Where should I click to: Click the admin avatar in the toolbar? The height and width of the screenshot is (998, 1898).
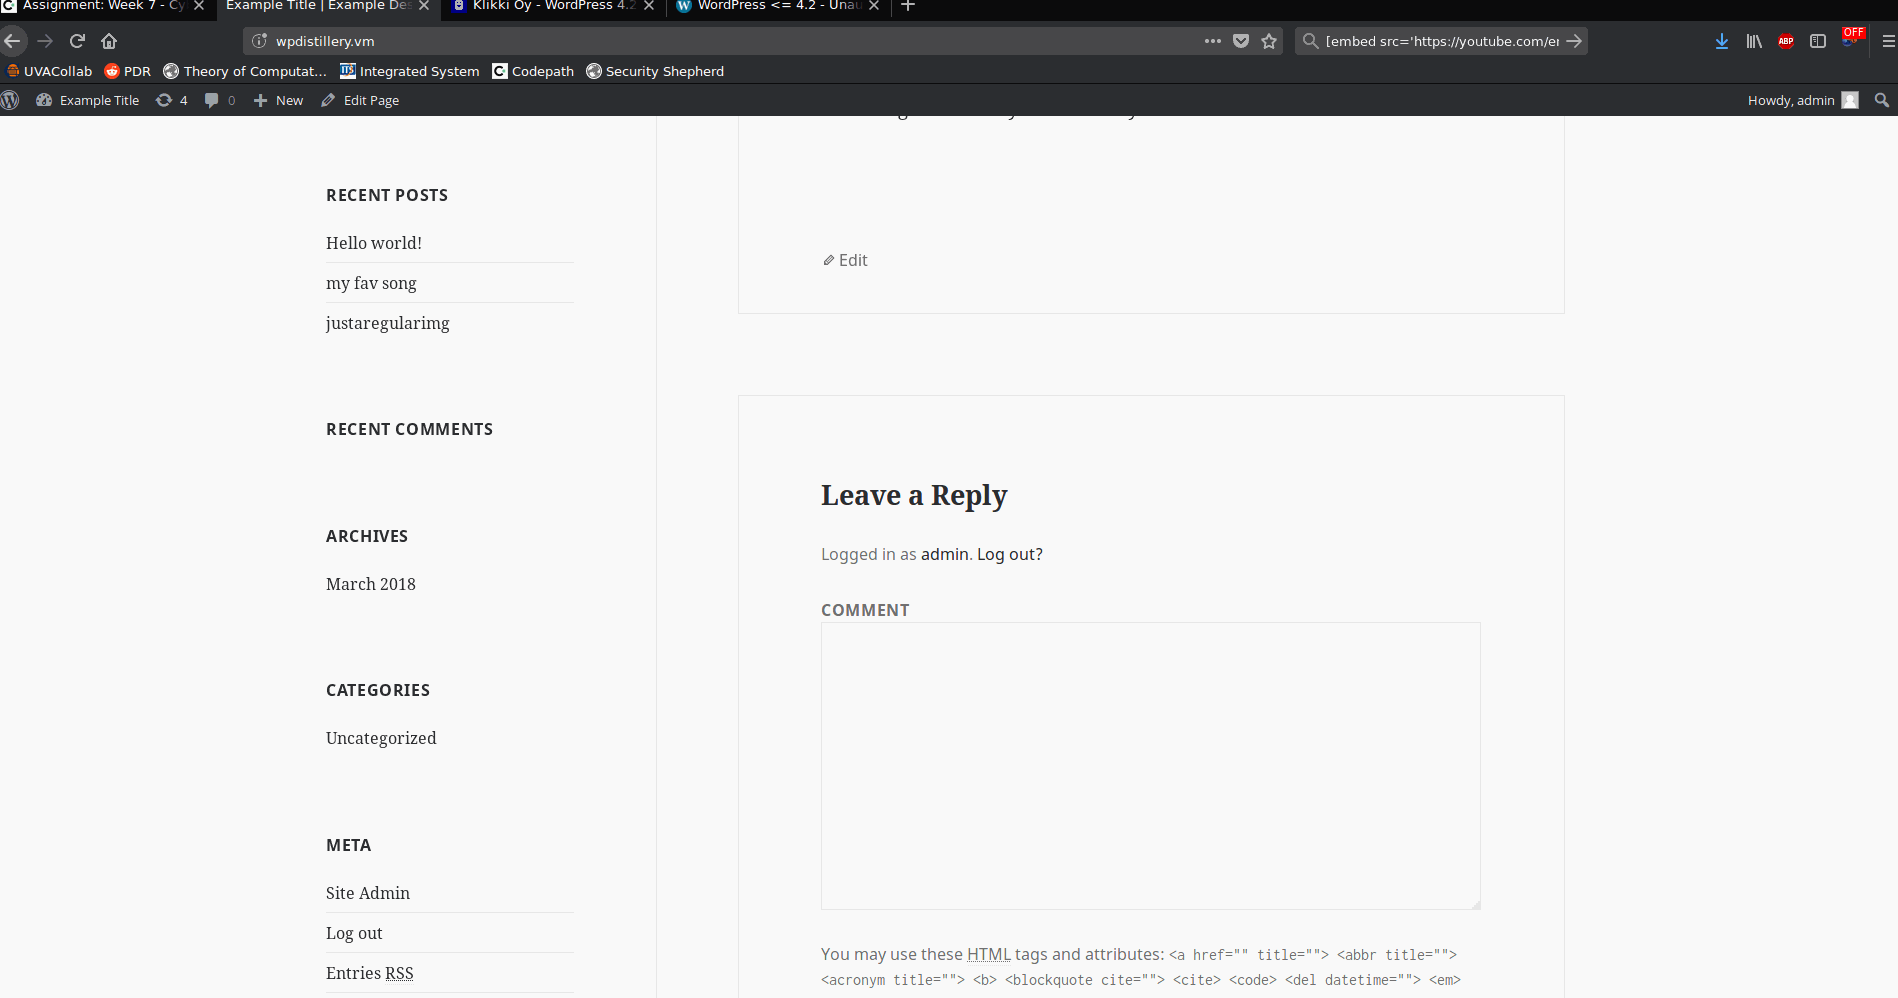[1850, 100]
